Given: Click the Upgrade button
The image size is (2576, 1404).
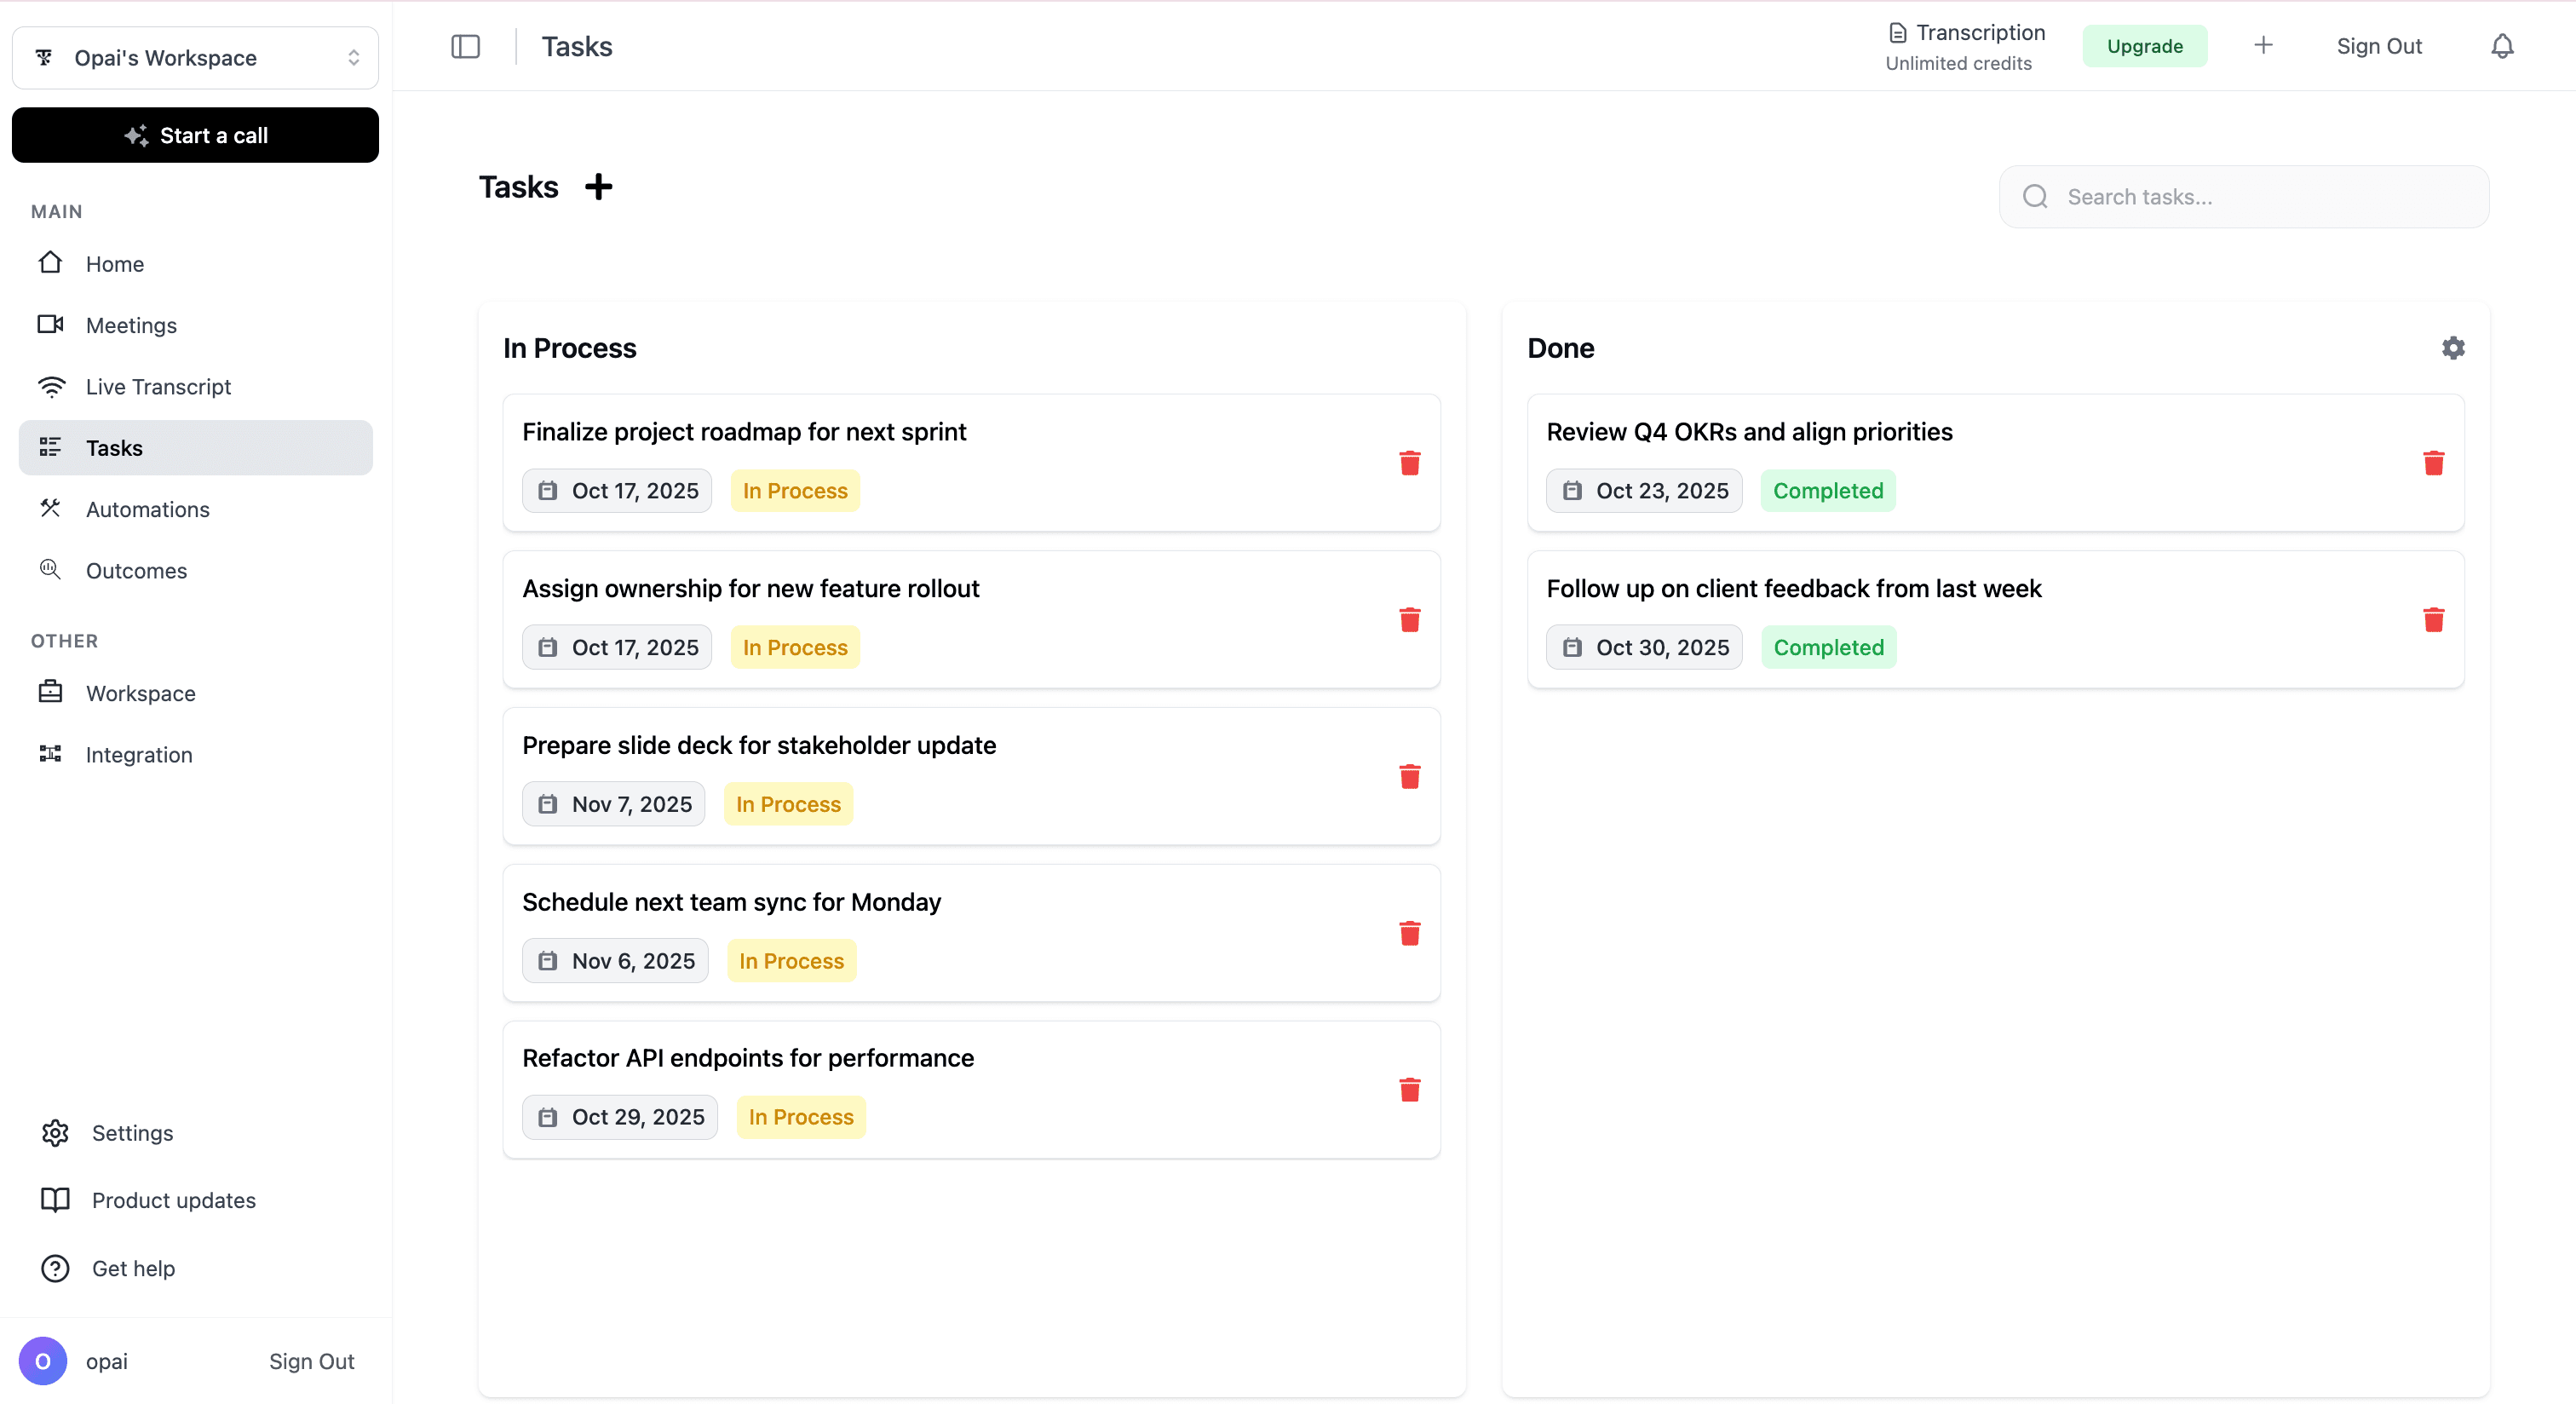Looking at the screenshot, I should [x=2144, y=45].
